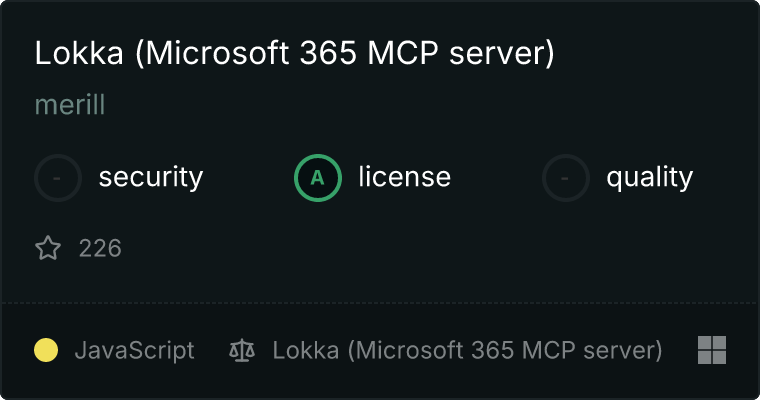Click the yellow JavaScript language dot
This screenshot has width=760, height=400.
(46, 350)
